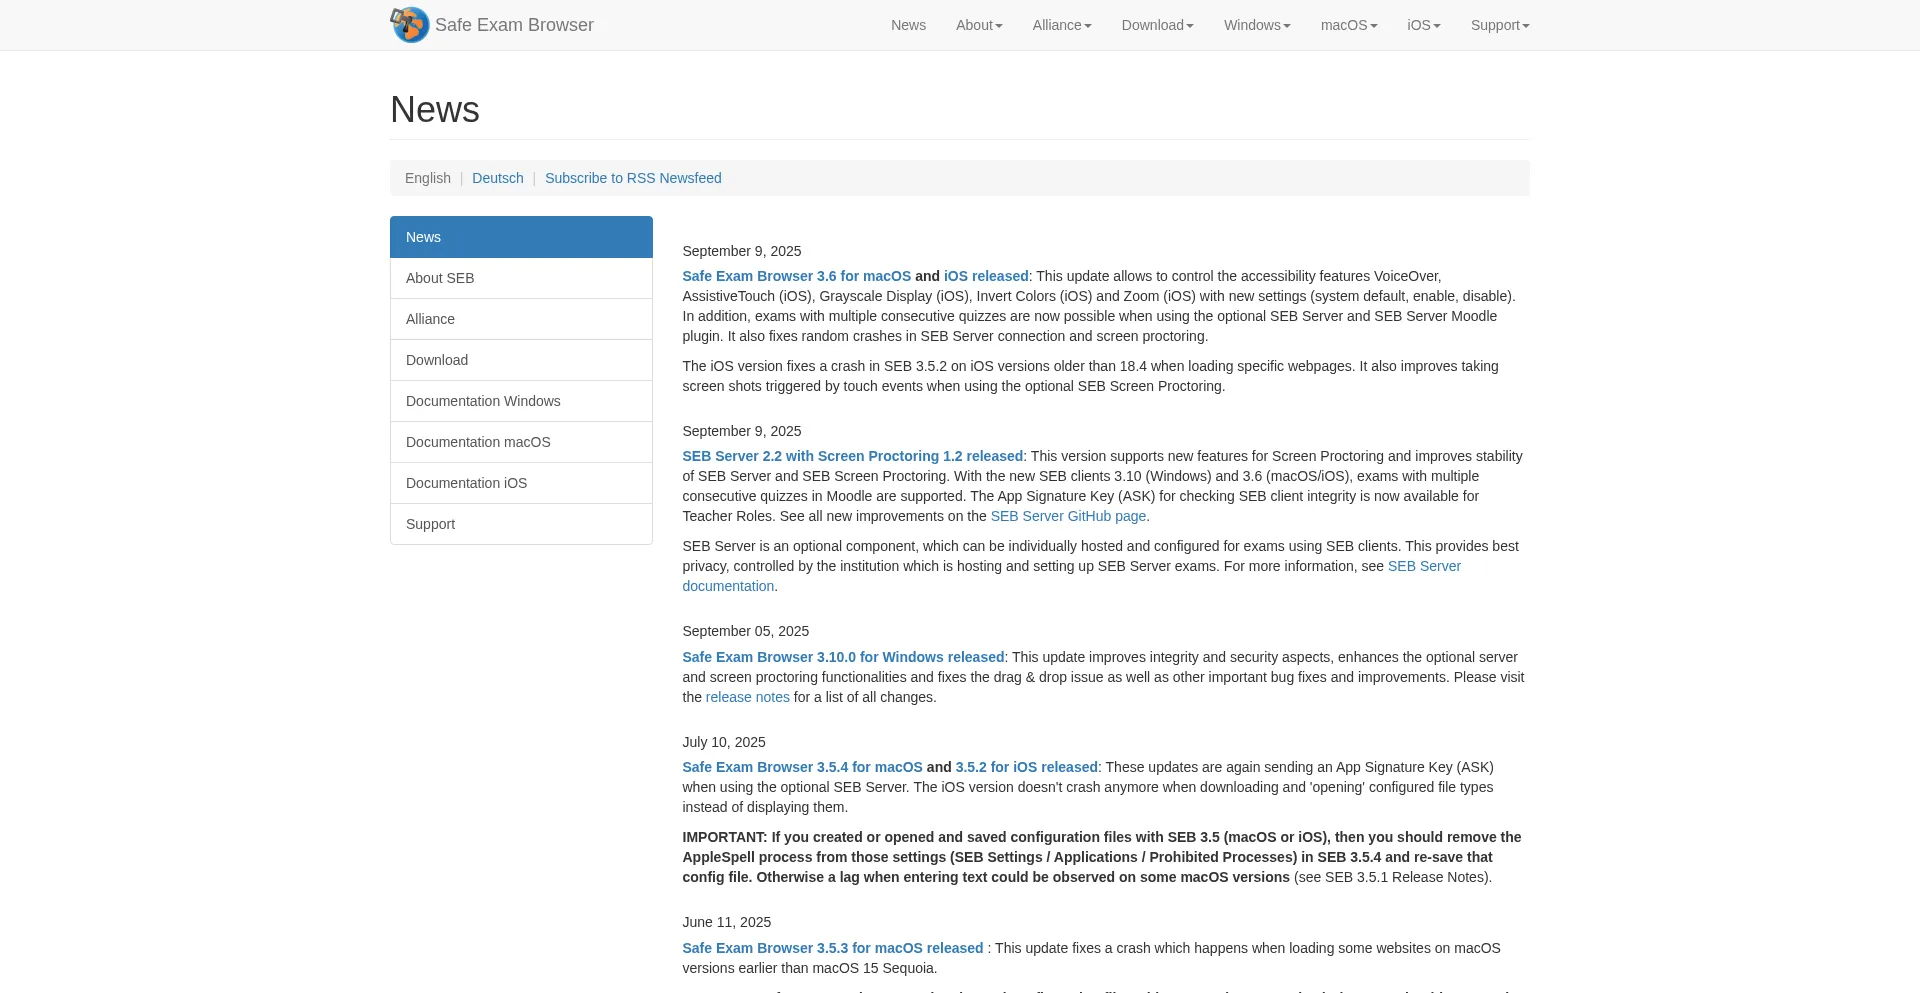Open the Support dropdown in navbar
Viewport: 1920px width, 993px height.
[1499, 25]
